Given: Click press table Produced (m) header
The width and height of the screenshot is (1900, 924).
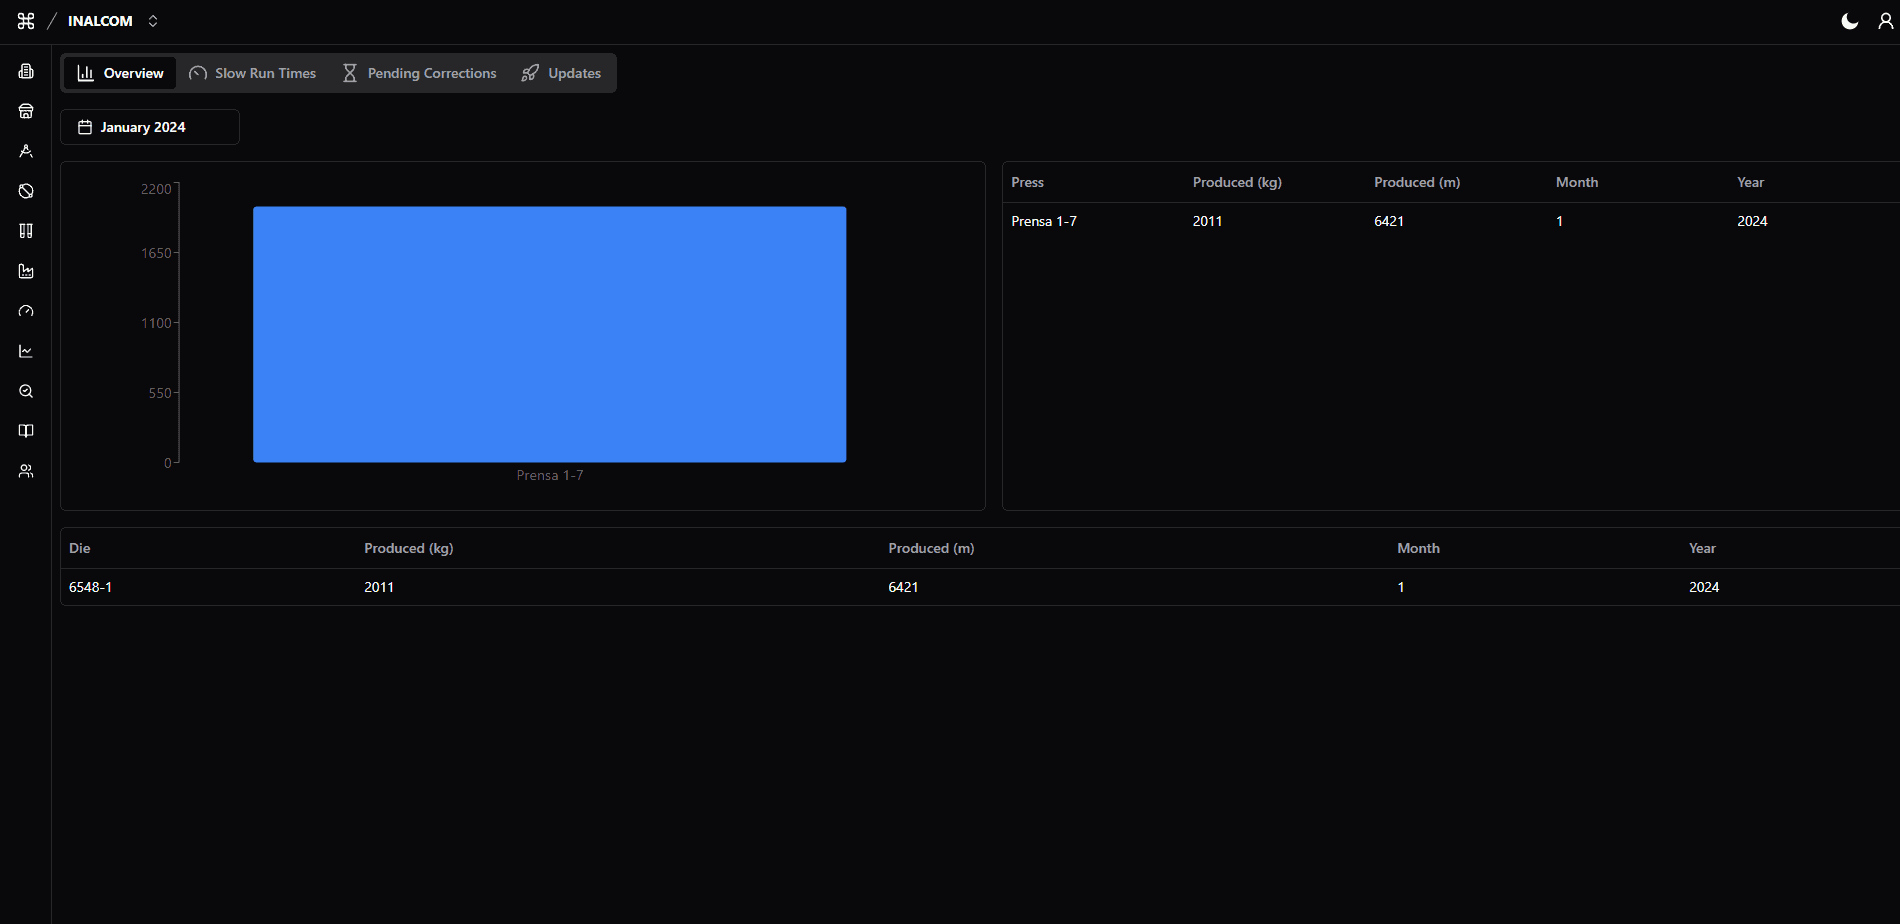Looking at the screenshot, I should [x=1417, y=182].
